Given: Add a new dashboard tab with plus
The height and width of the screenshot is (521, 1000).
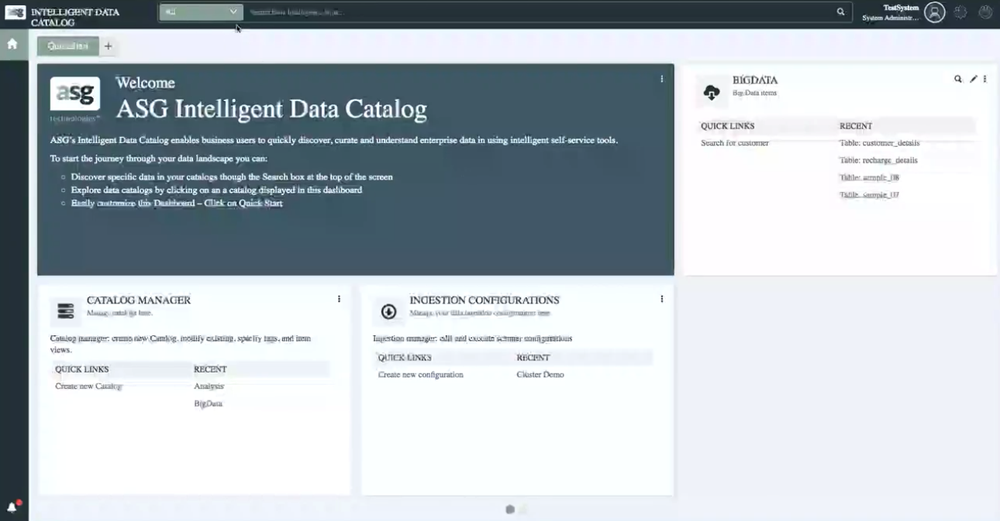Looking at the screenshot, I should tap(108, 46).
